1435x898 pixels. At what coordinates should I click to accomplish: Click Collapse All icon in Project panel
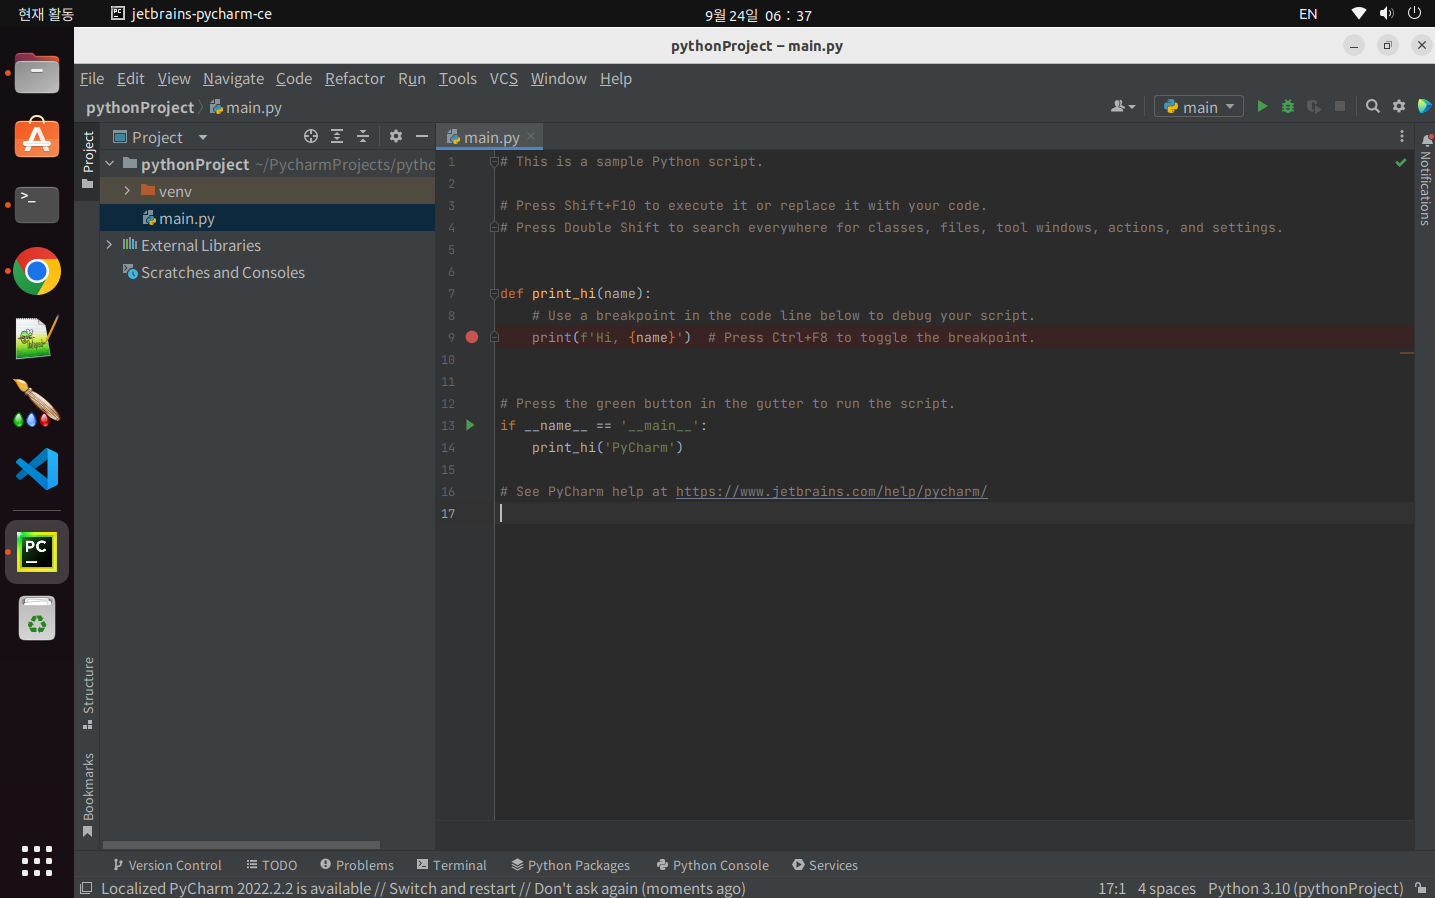pos(363,136)
